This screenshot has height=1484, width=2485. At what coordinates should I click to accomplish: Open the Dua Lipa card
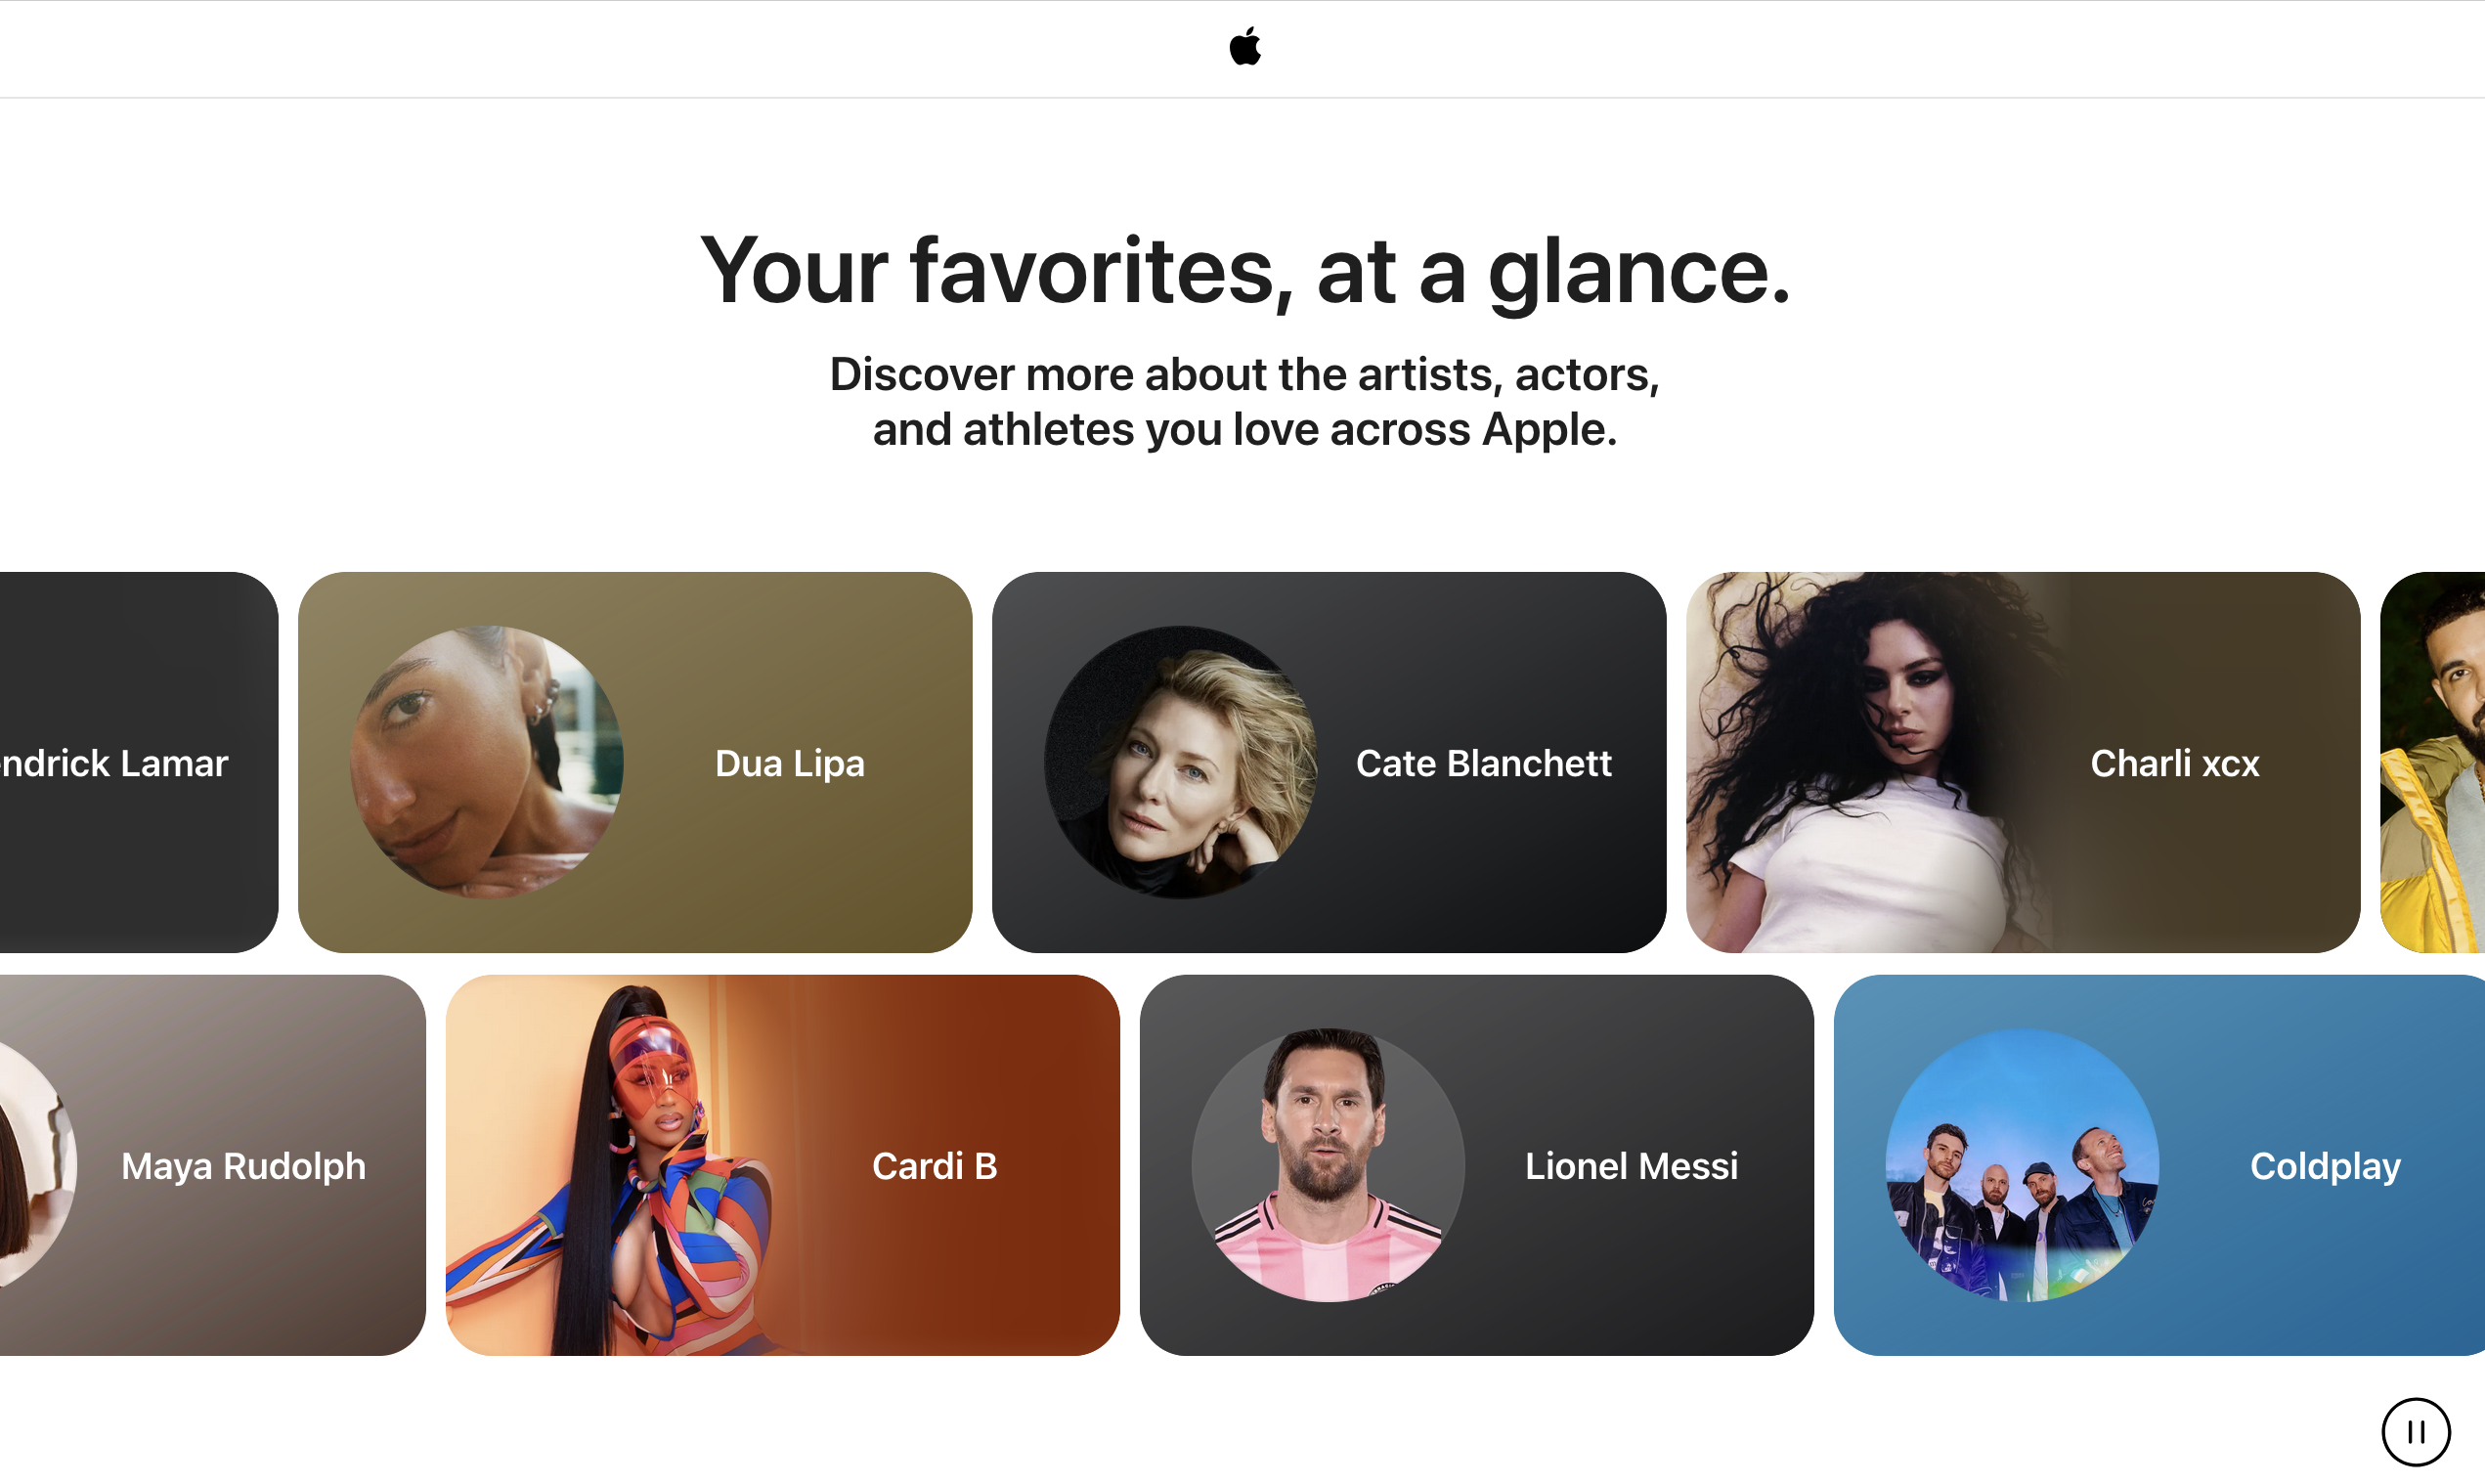pos(635,762)
